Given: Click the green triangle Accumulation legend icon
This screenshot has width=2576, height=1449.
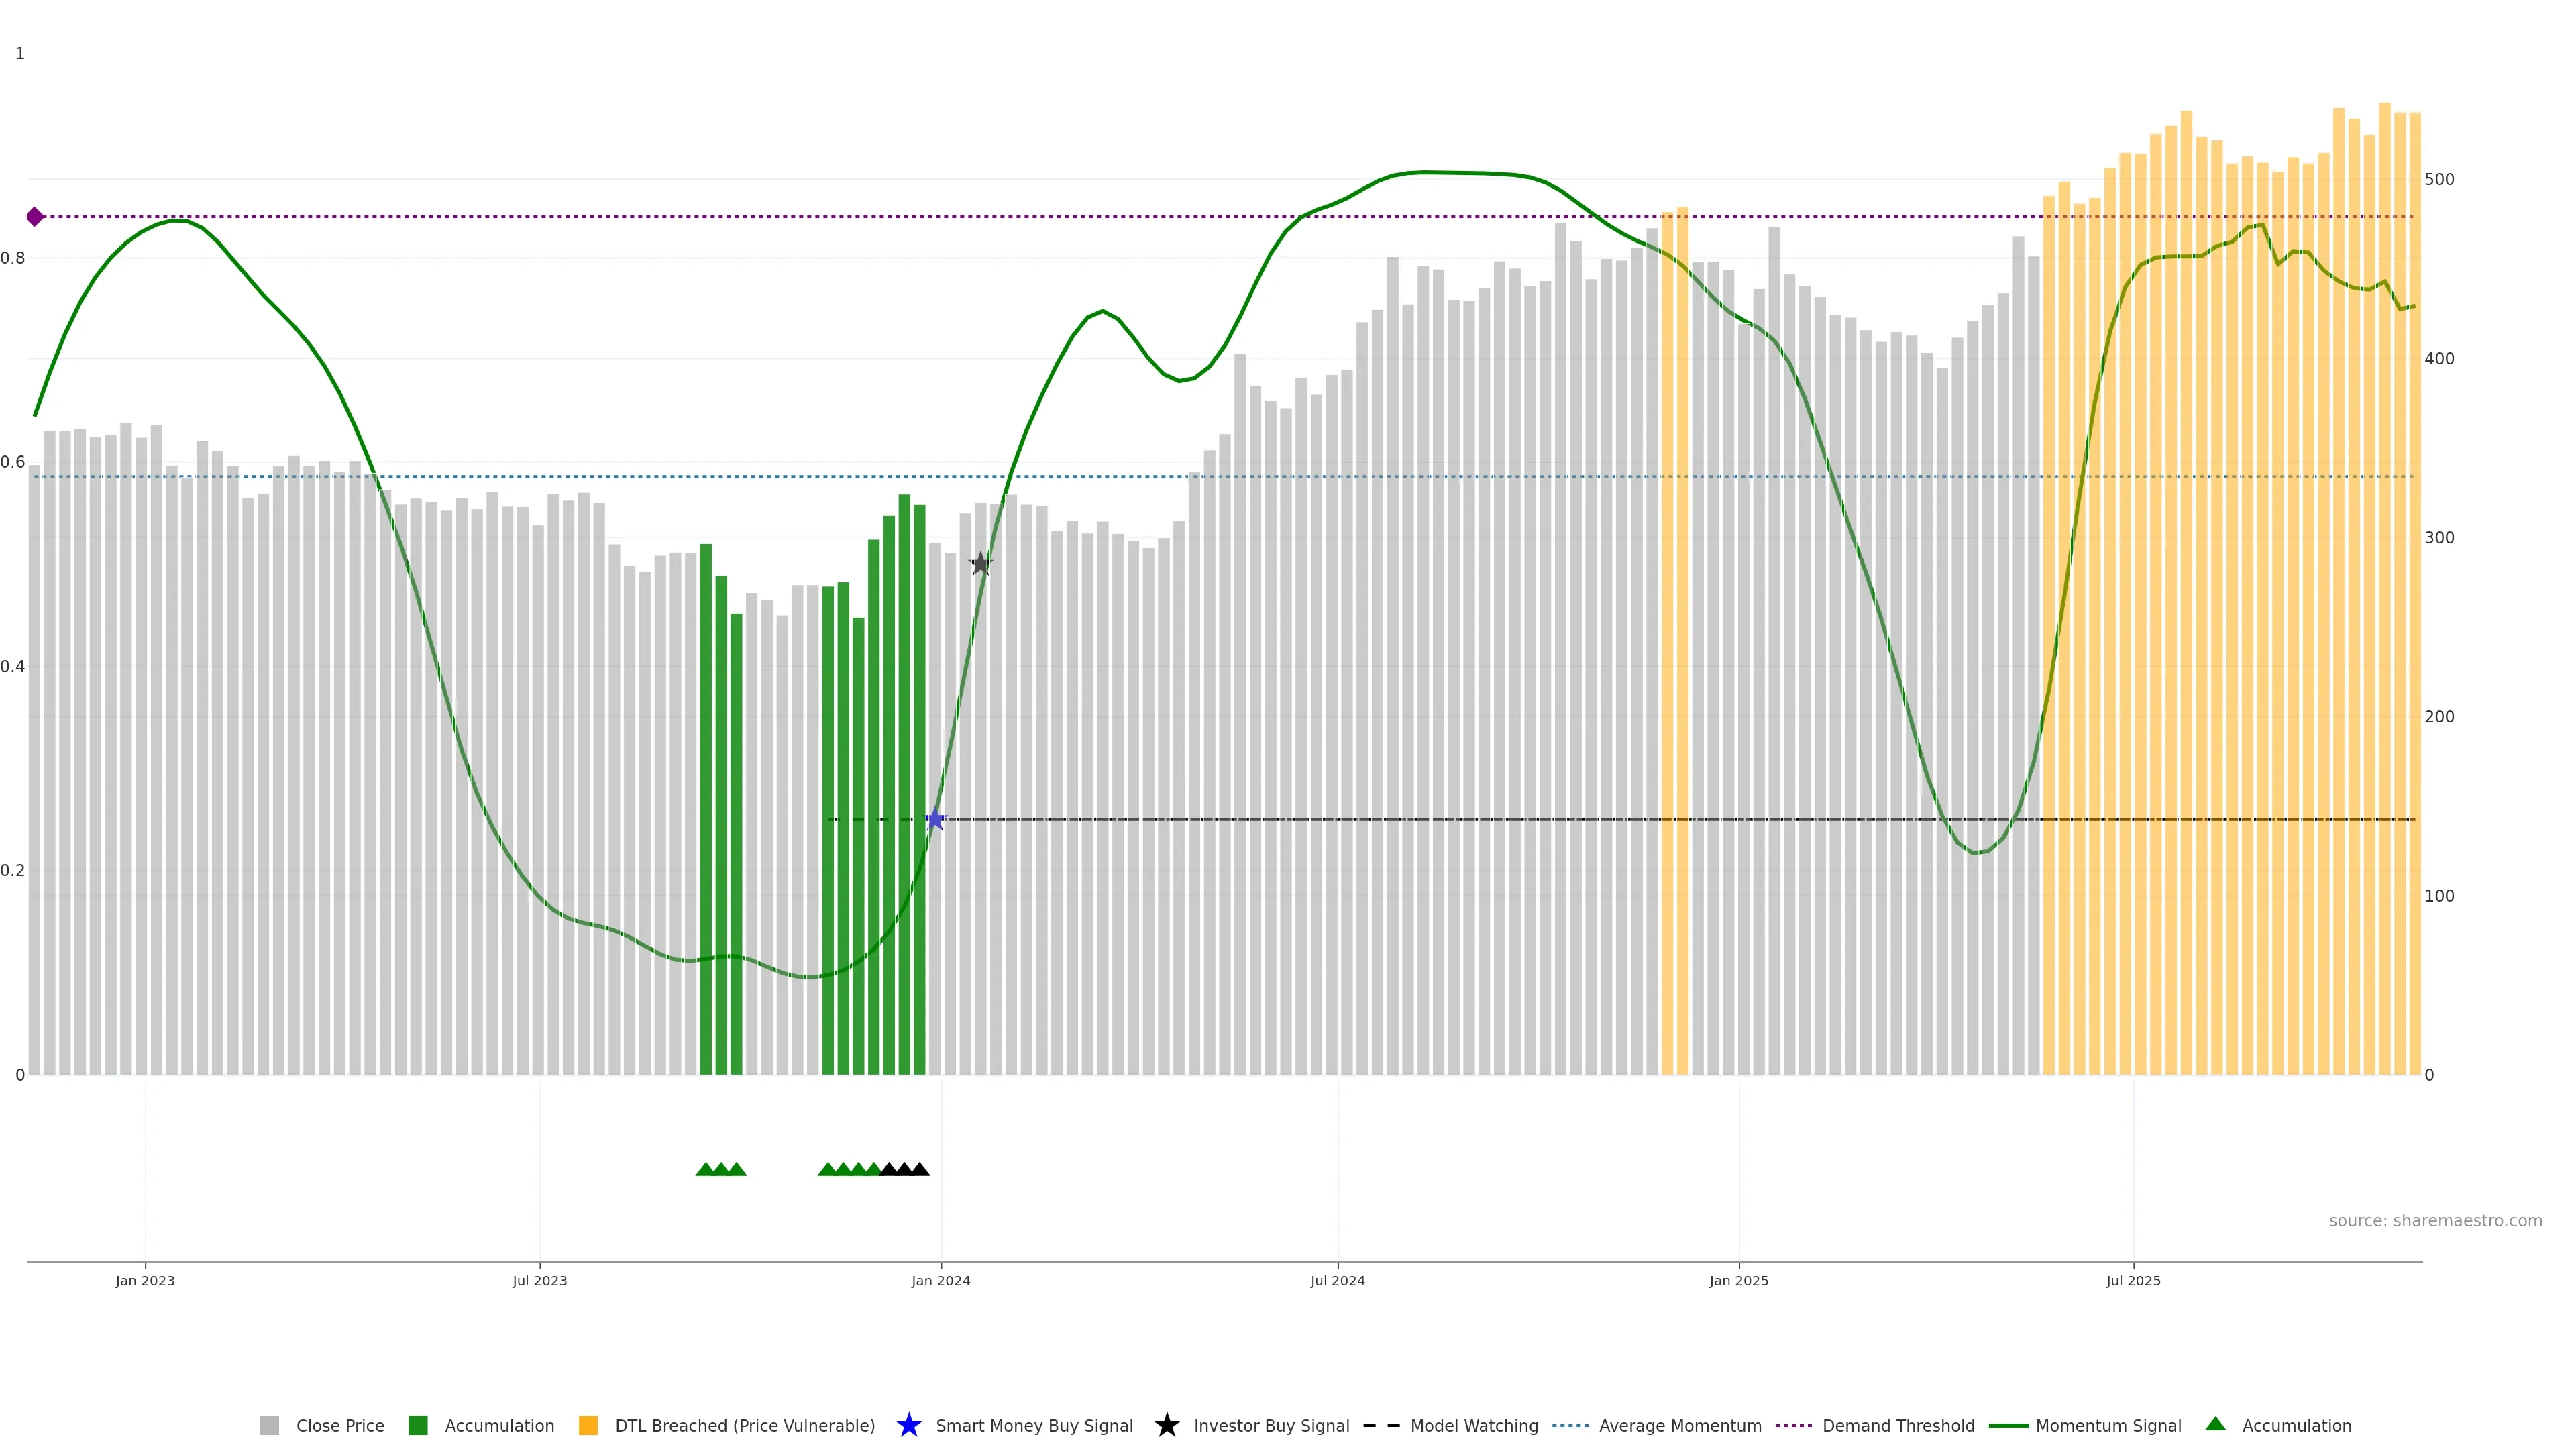Looking at the screenshot, I should (x=2215, y=1424).
